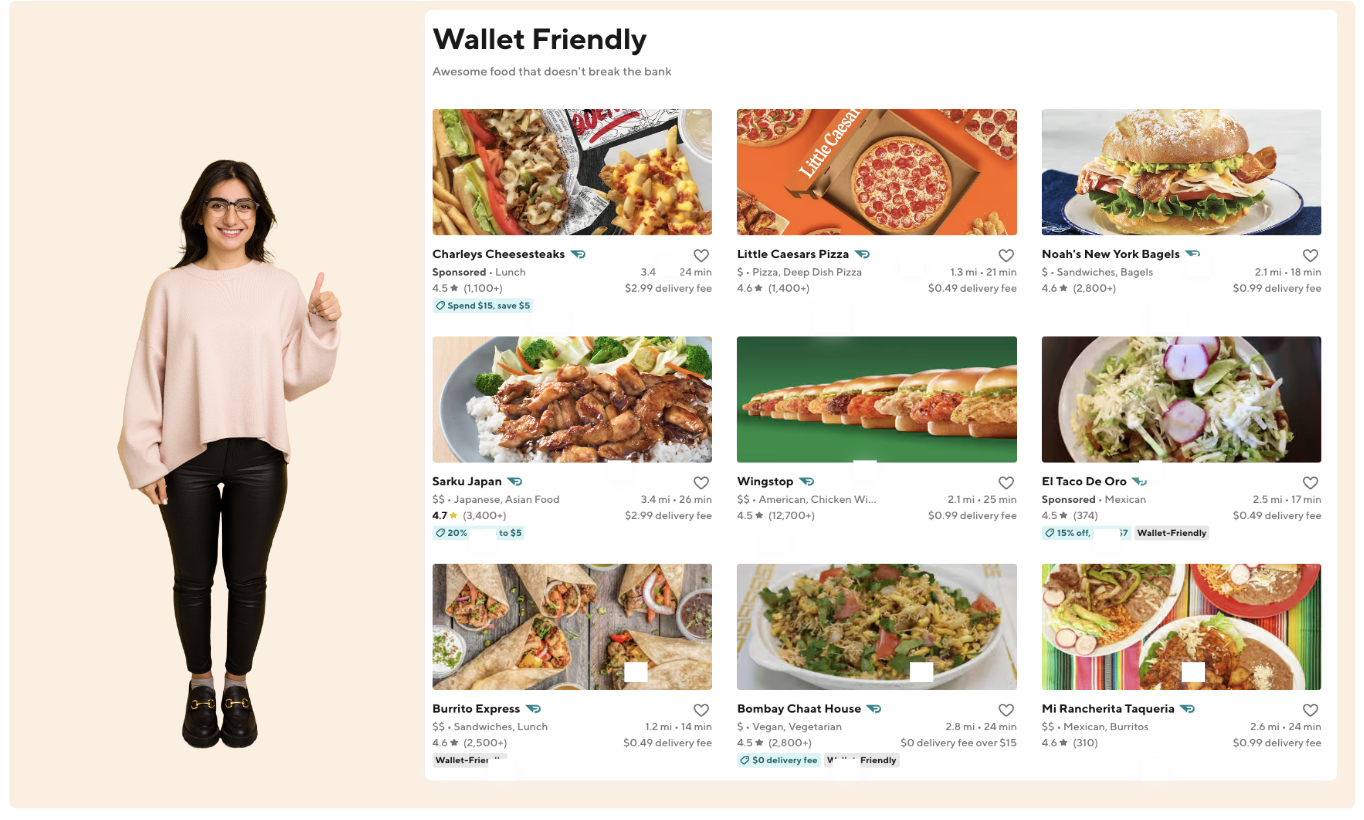Open Bombay Chaat House restaurant link
This screenshot has width=1364, height=820.
(x=799, y=708)
